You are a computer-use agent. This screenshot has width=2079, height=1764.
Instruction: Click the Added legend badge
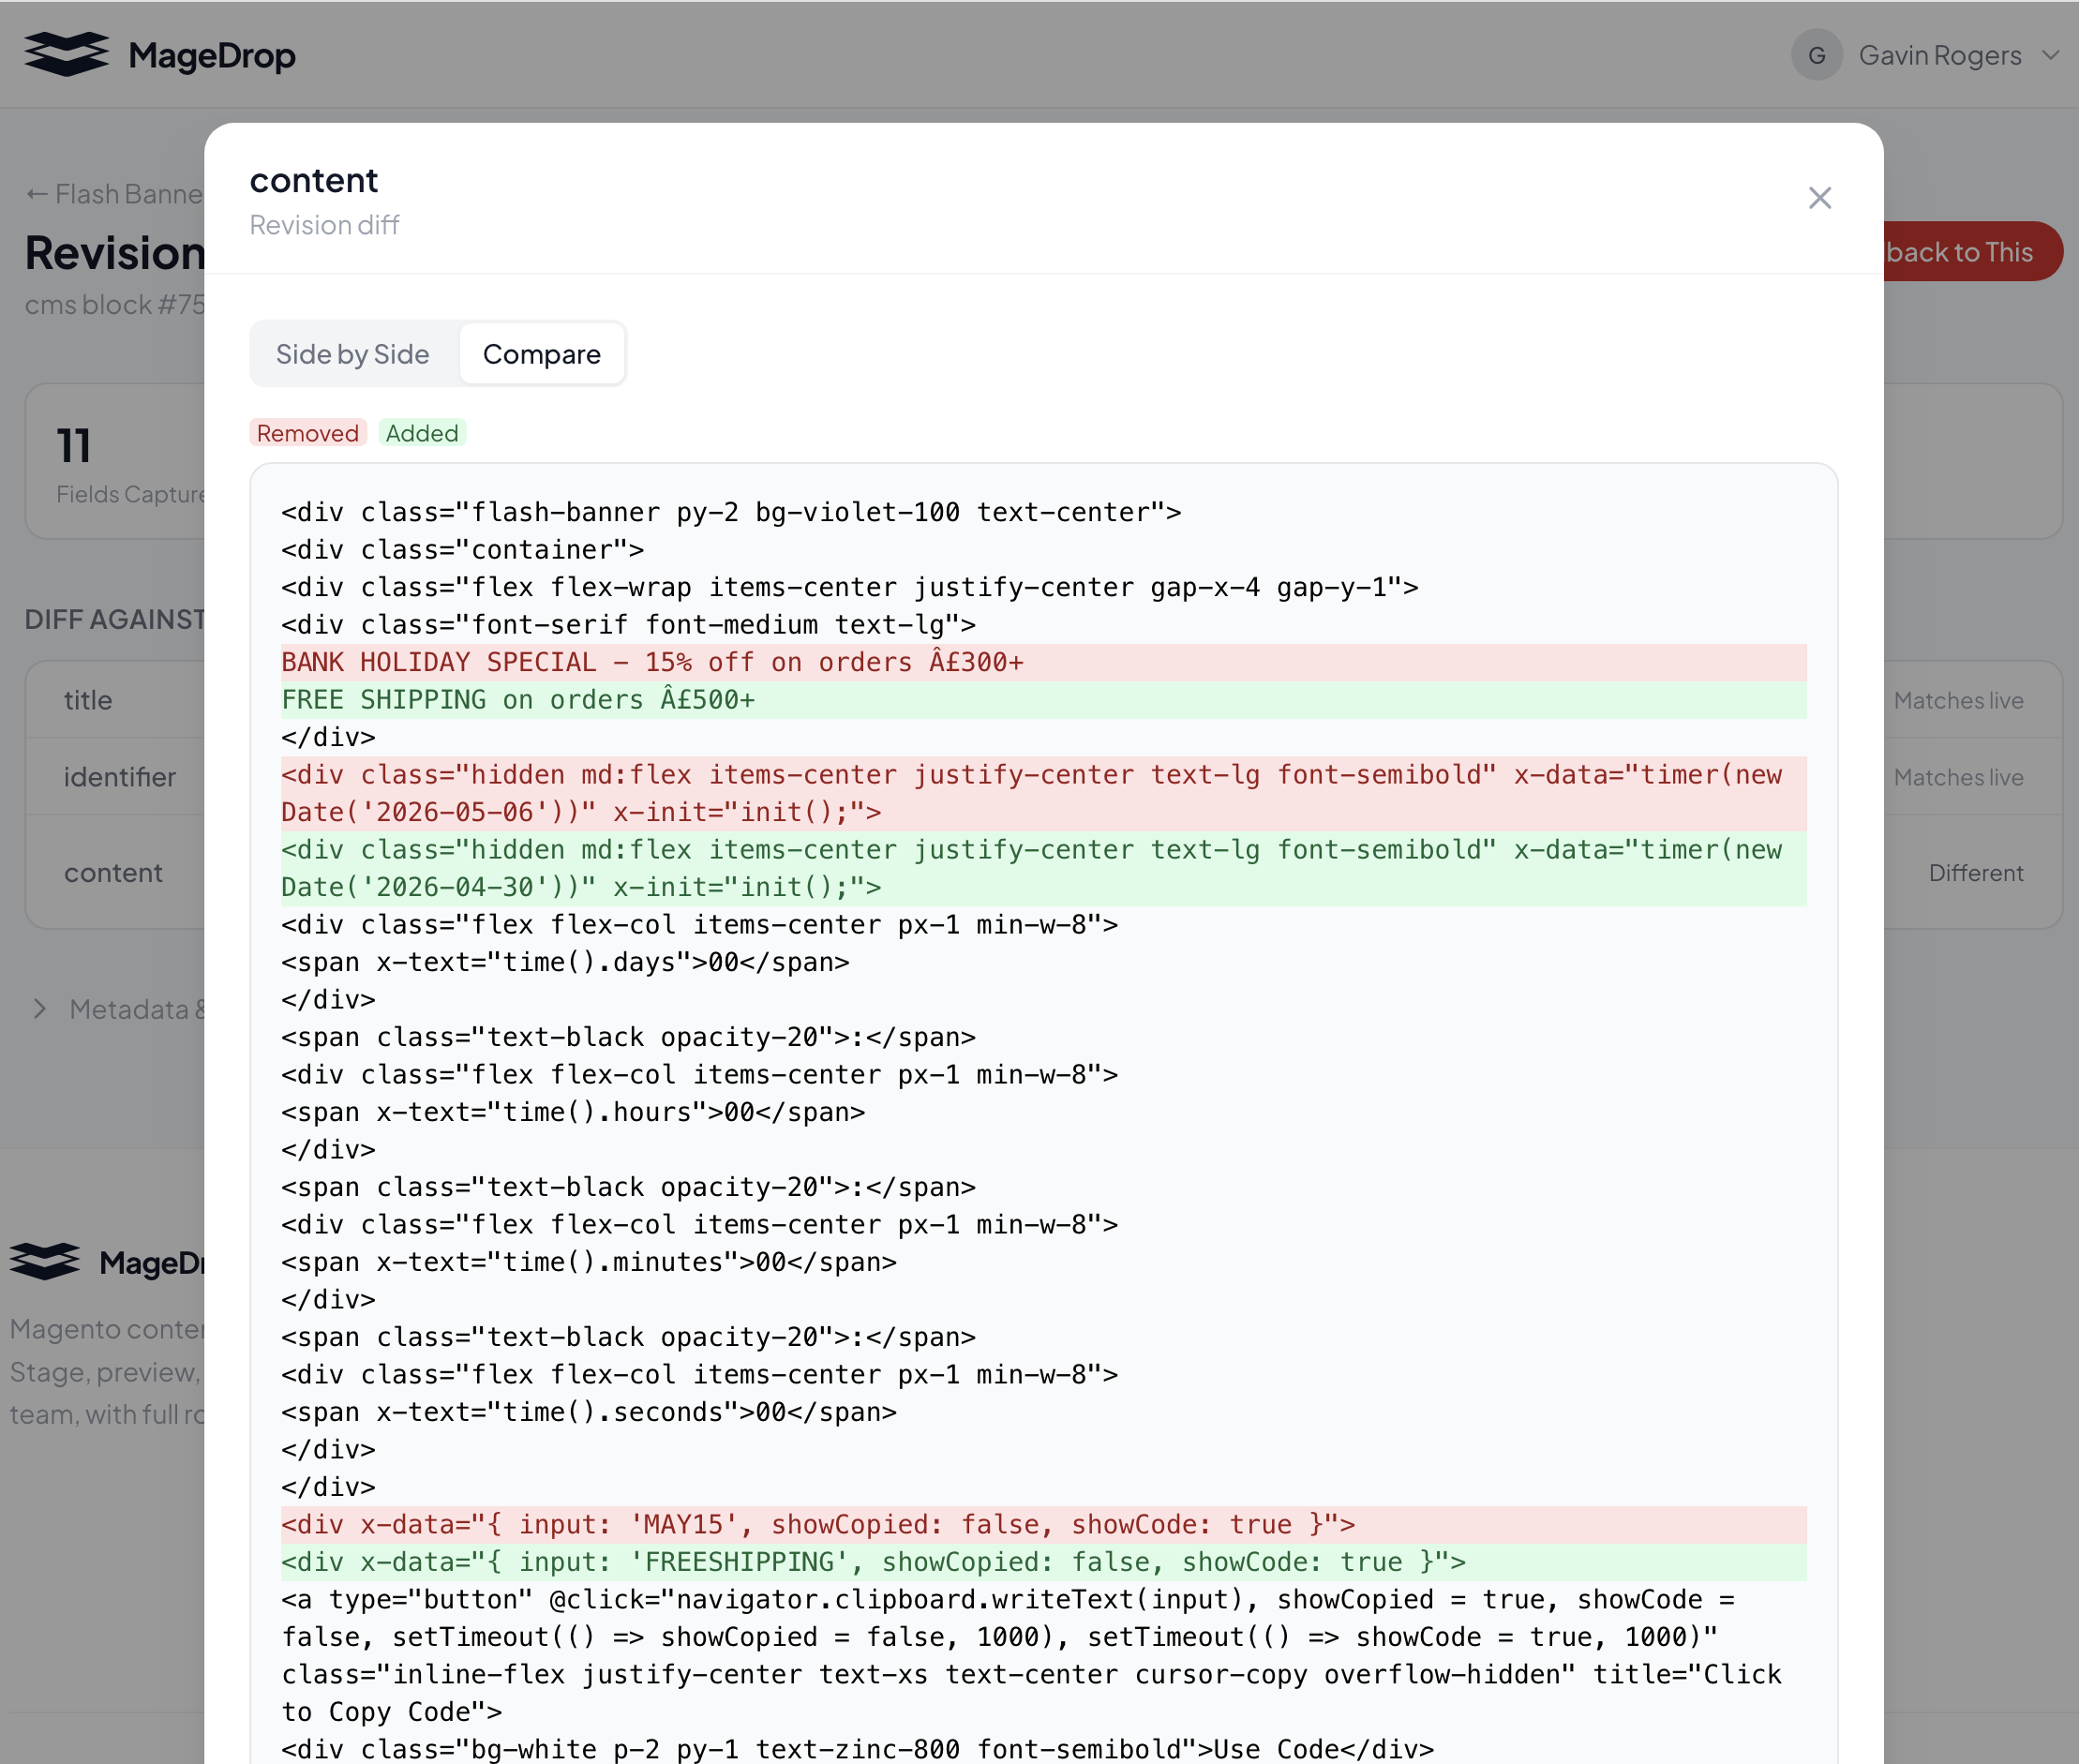pyautogui.click(x=422, y=433)
